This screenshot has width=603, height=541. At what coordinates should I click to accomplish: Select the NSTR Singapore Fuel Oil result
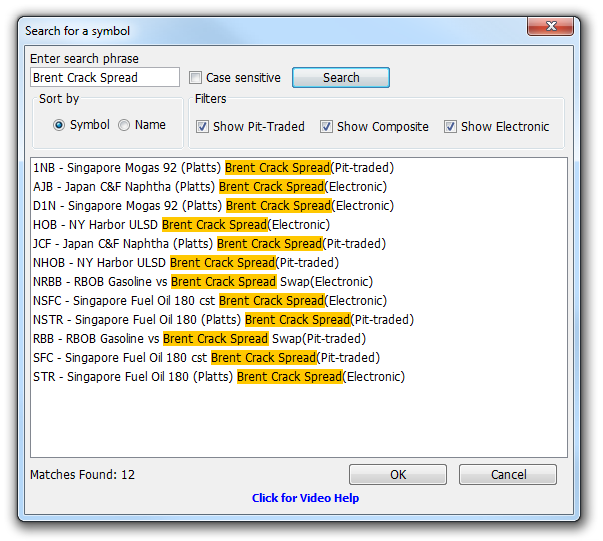click(x=223, y=320)
